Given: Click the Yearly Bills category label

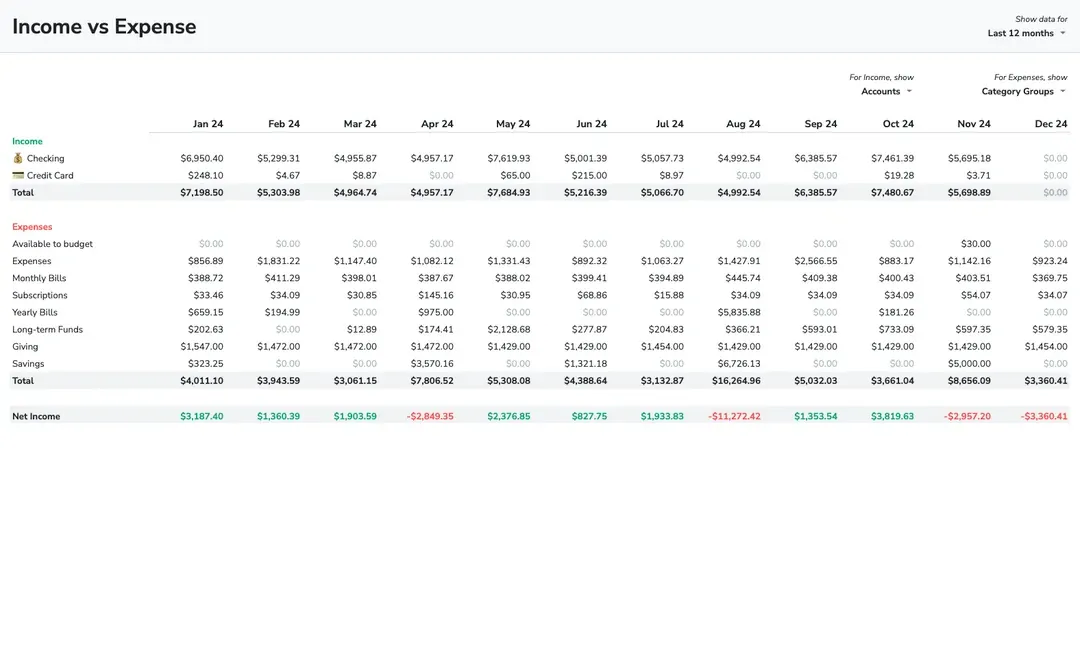Looking at the screenshot, I should (35, 312).
